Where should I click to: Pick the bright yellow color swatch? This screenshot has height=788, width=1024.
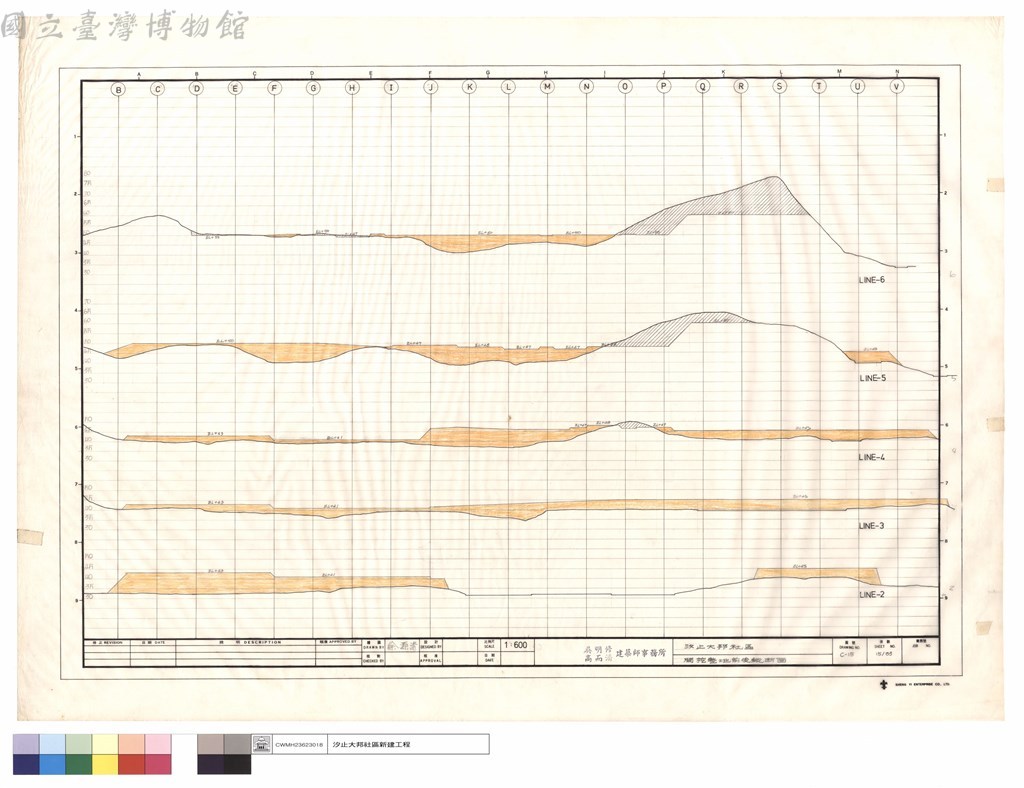pos(105,764)
